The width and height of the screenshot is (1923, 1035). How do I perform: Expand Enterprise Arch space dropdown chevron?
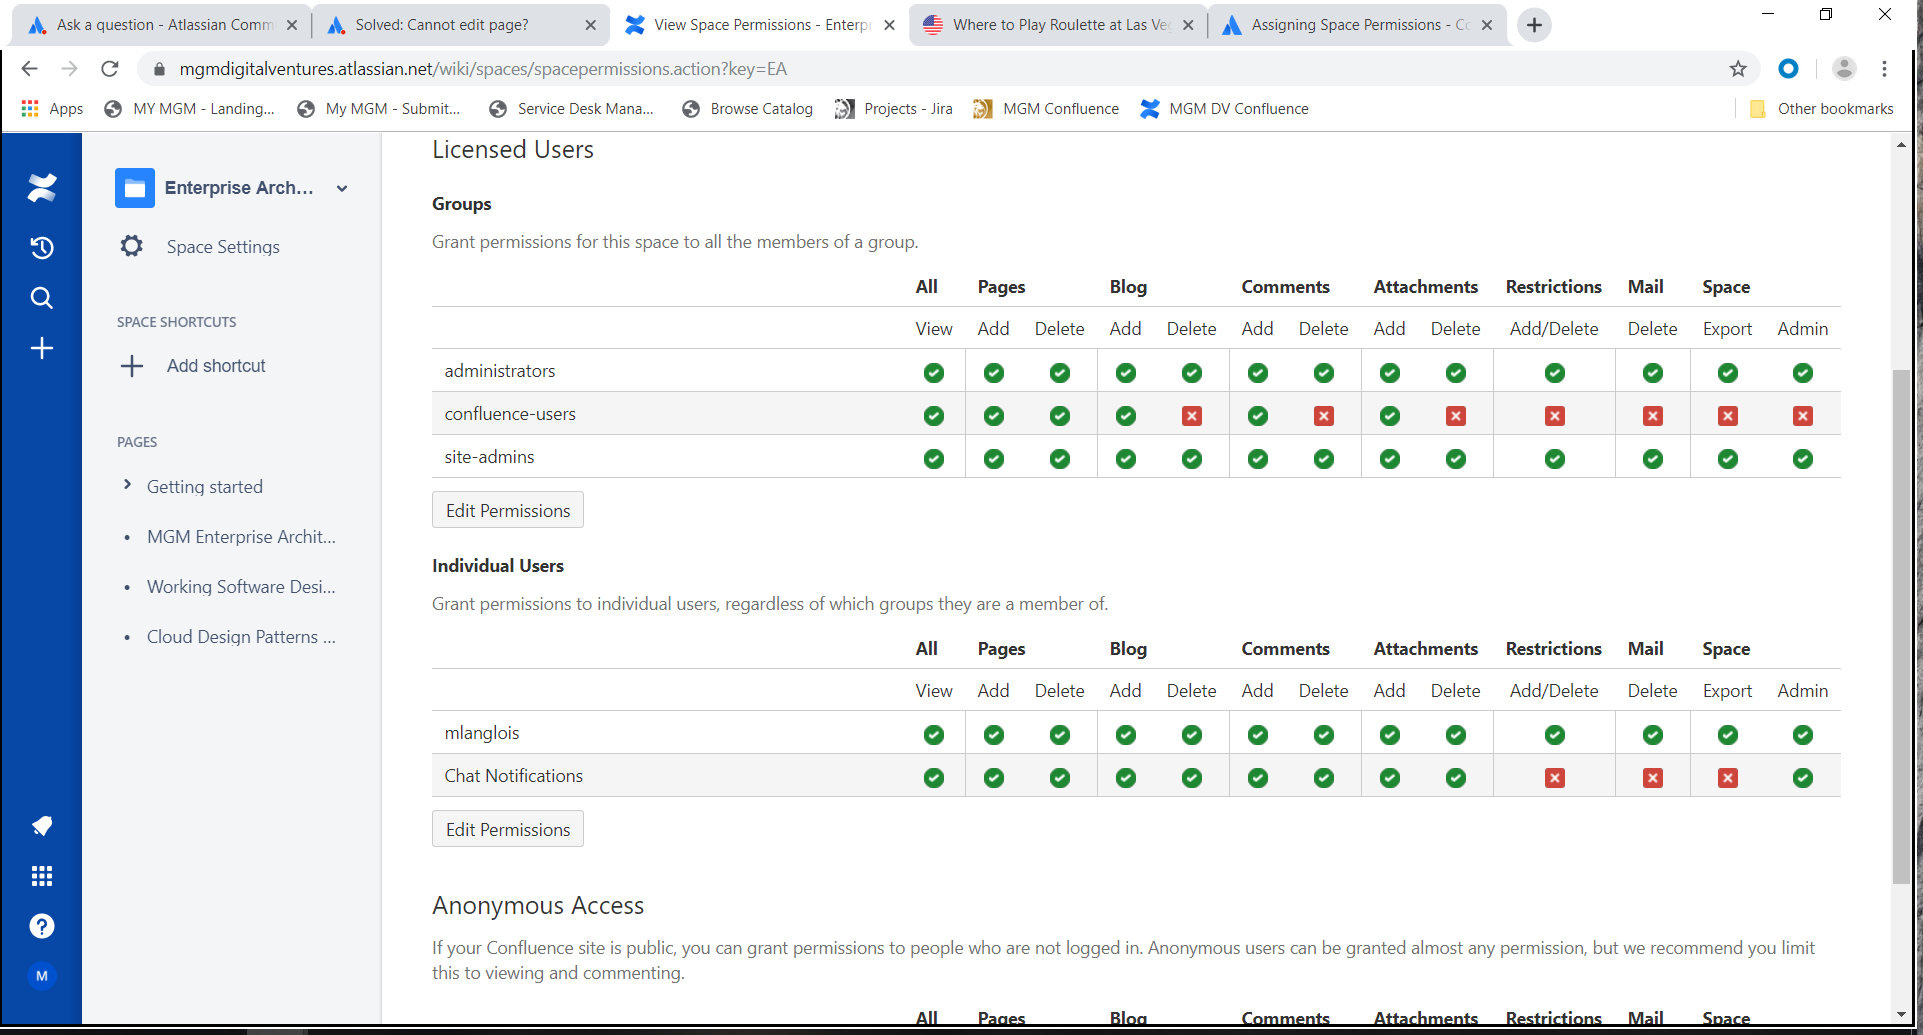[342, 188]
